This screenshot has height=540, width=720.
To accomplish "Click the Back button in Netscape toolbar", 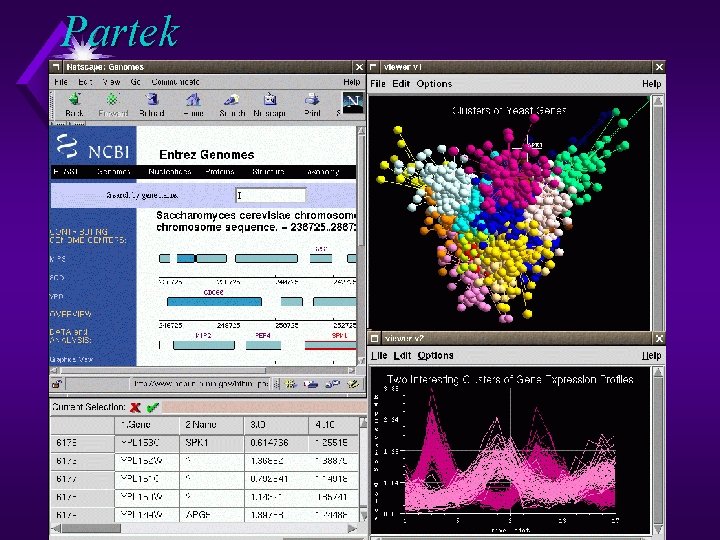I will [x=74, y=105].
